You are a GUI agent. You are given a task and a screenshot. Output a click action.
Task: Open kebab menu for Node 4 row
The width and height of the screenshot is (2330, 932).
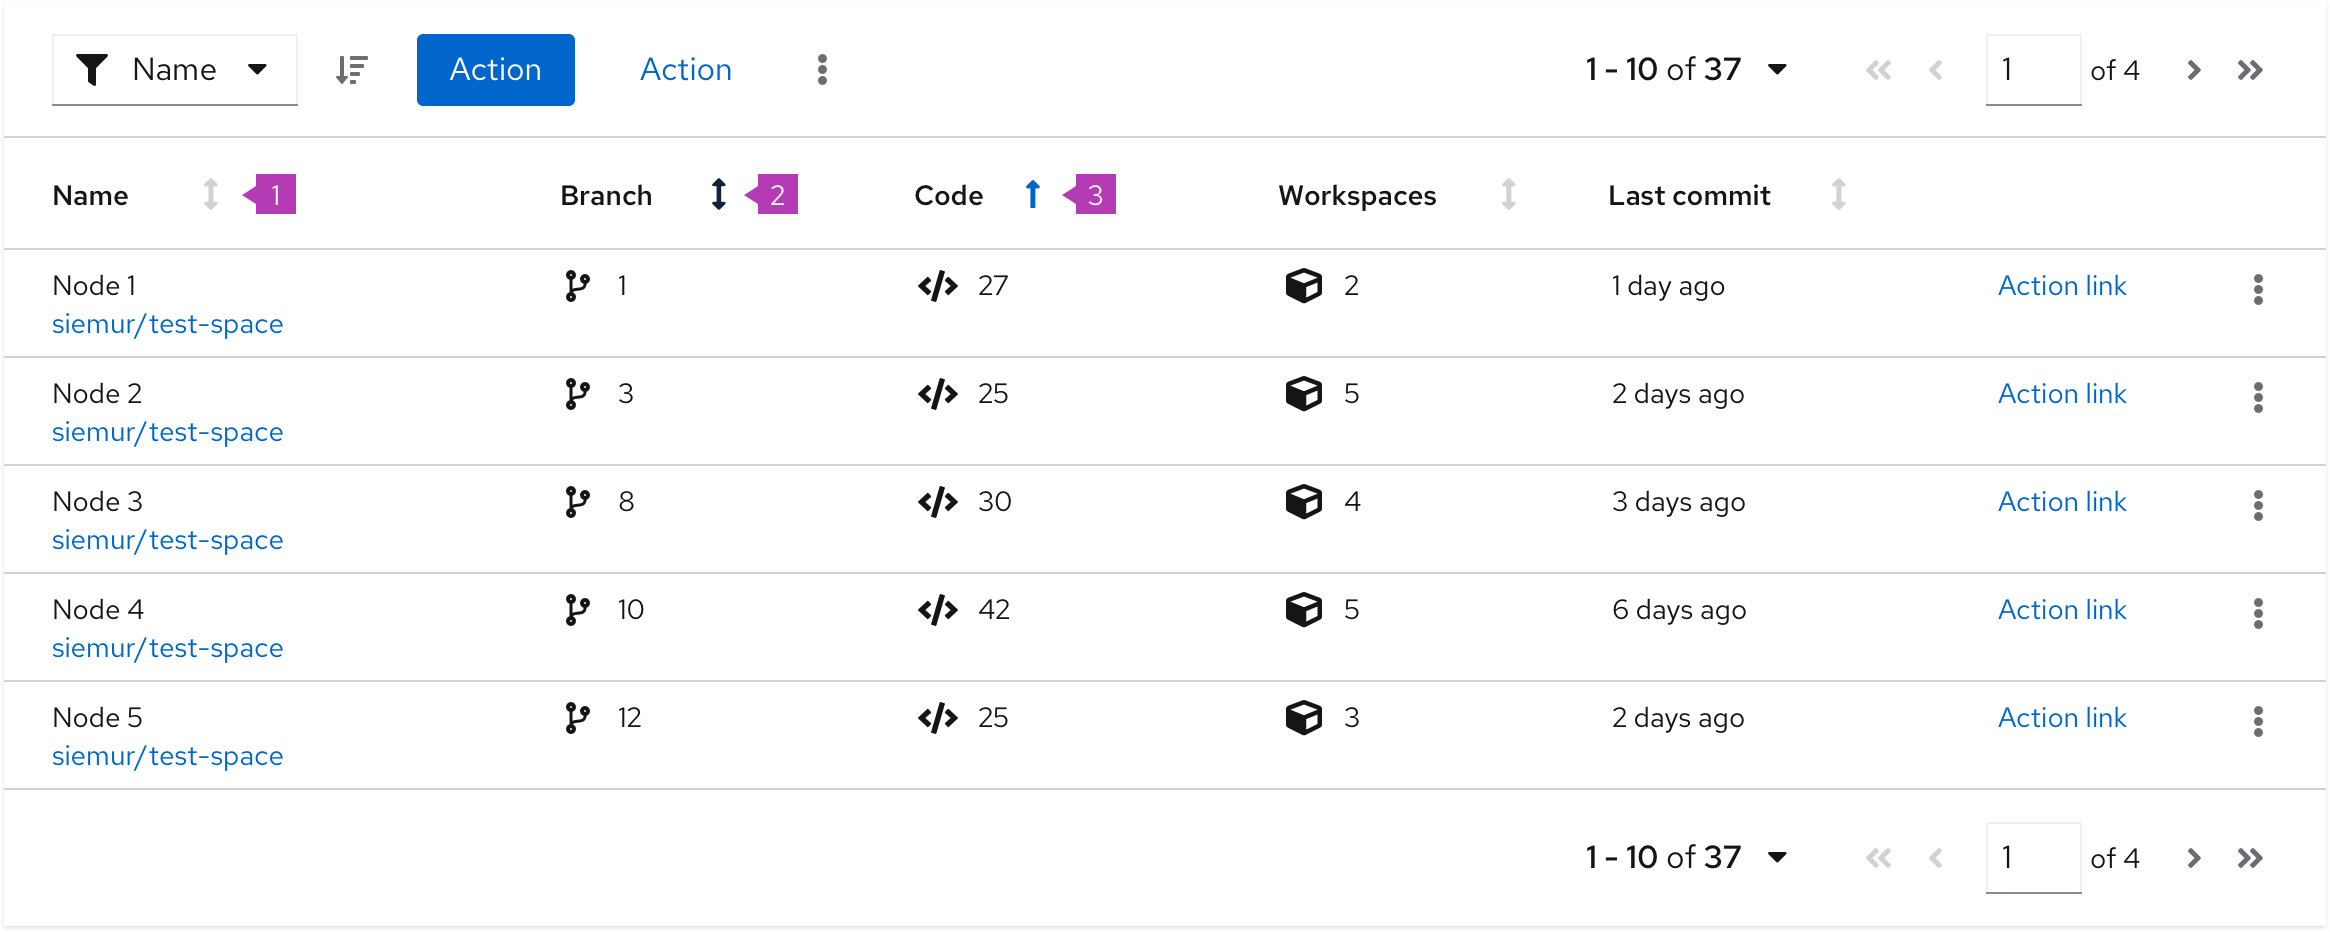(x=2258, y=613)
